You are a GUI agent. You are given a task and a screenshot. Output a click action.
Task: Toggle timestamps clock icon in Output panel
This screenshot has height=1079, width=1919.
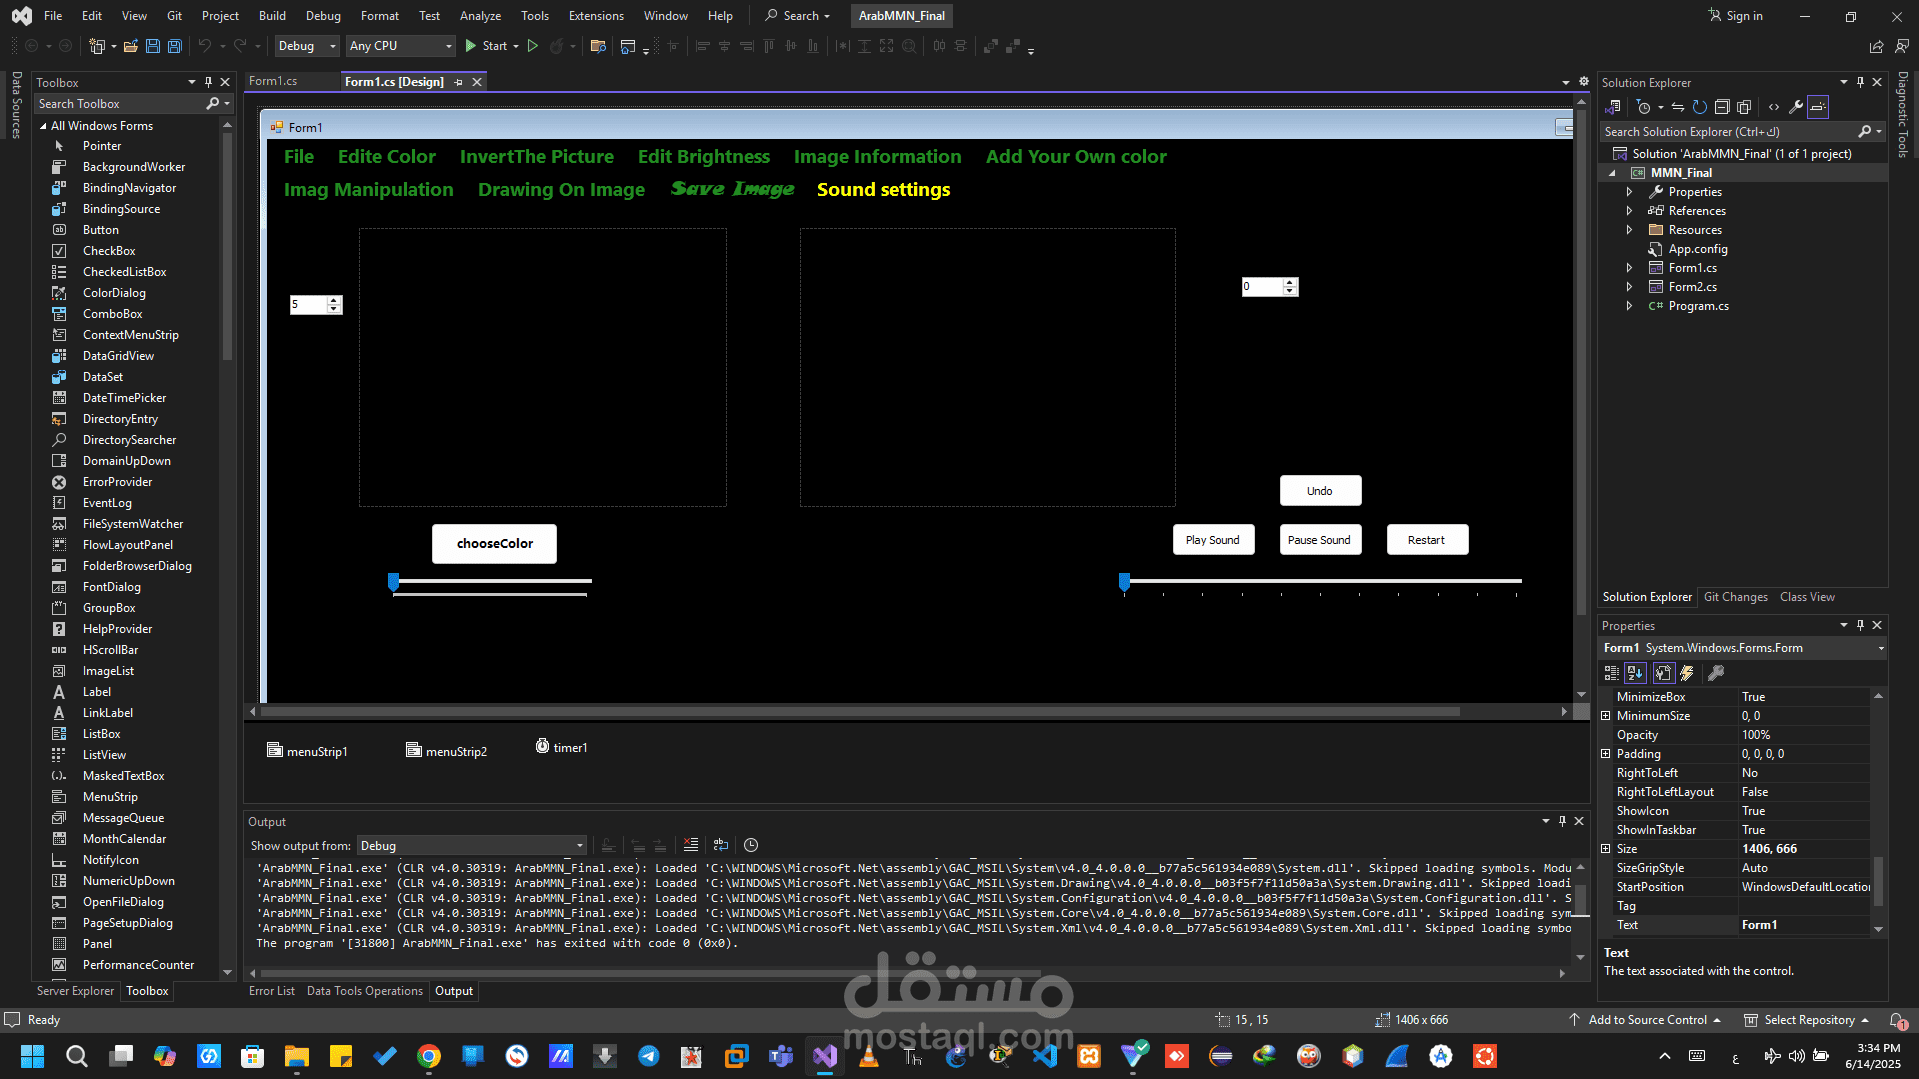pyautogui.click(x=751, y=845)
